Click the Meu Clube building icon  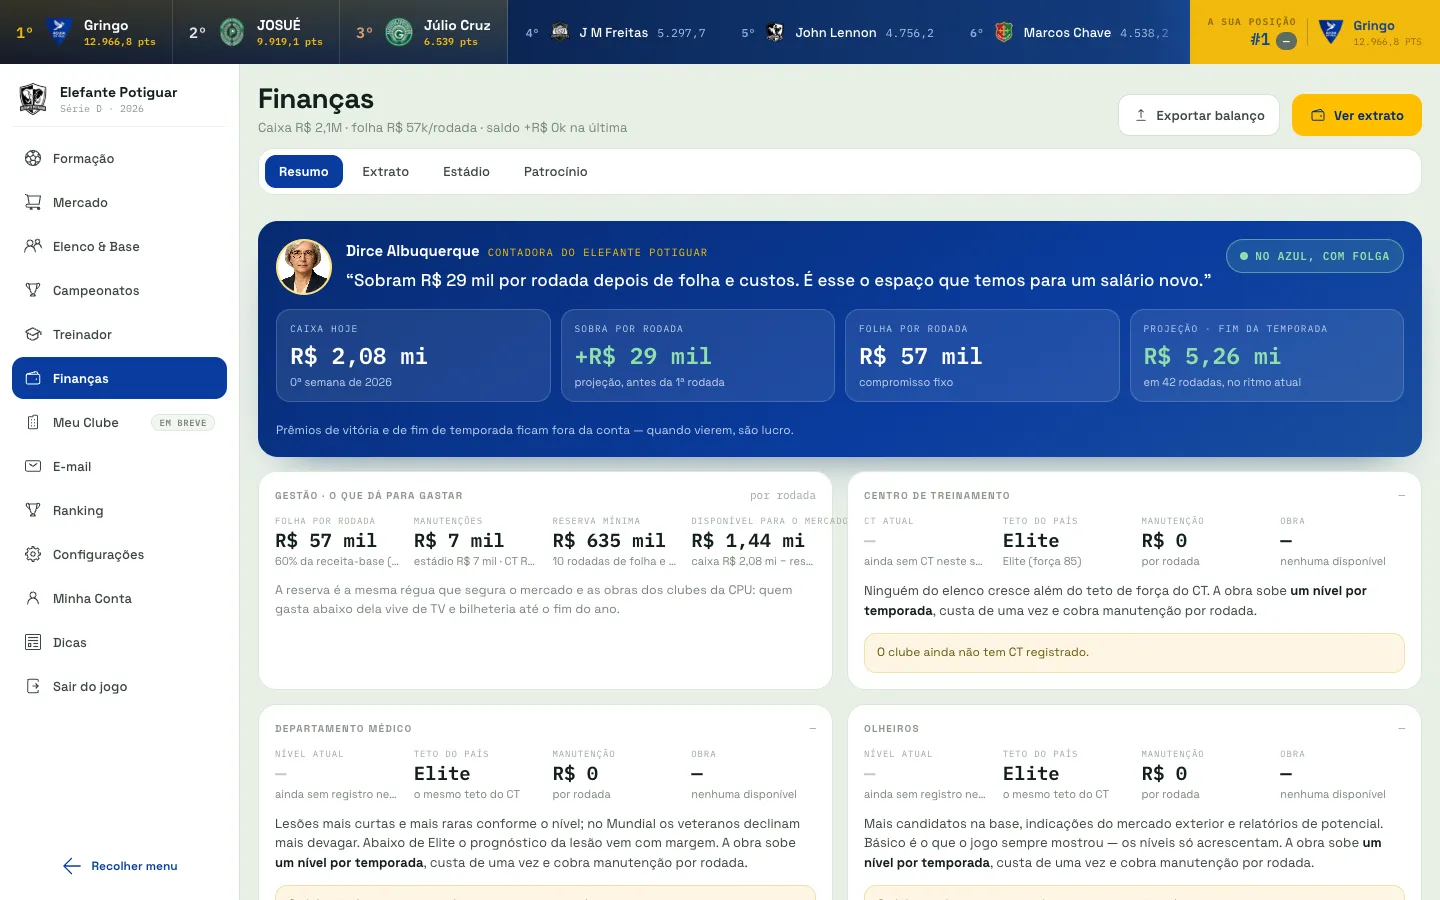[x=33, y=422]
